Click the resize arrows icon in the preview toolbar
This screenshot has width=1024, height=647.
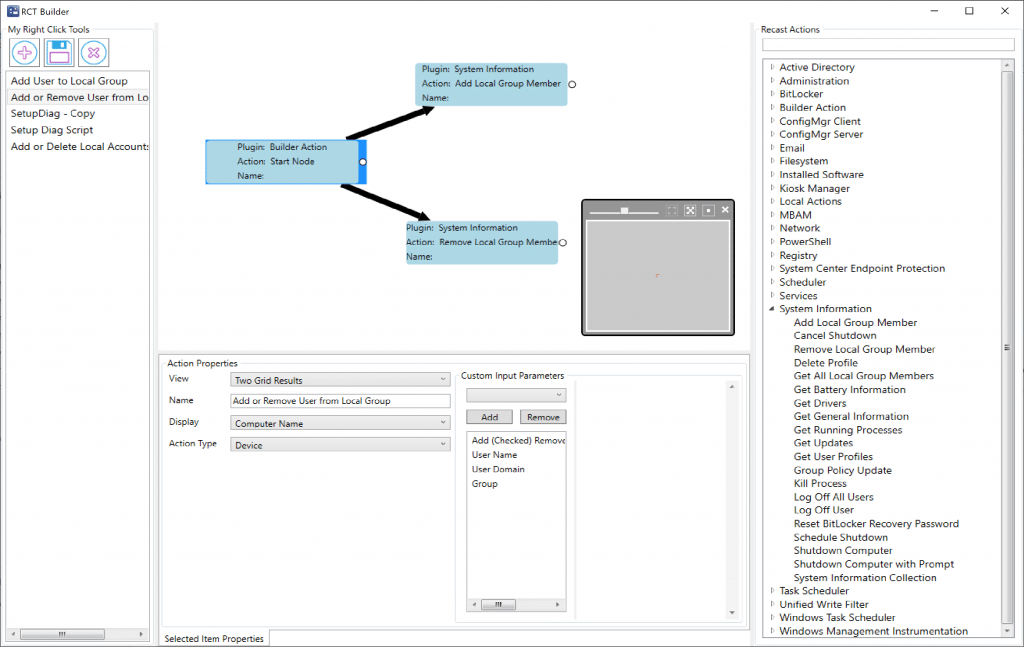coord(691,210)
